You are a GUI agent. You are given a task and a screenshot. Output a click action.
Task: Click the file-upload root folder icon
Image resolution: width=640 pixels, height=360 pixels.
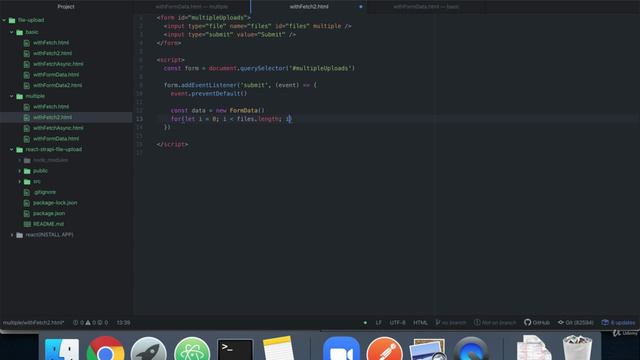[x=12, y=20]
